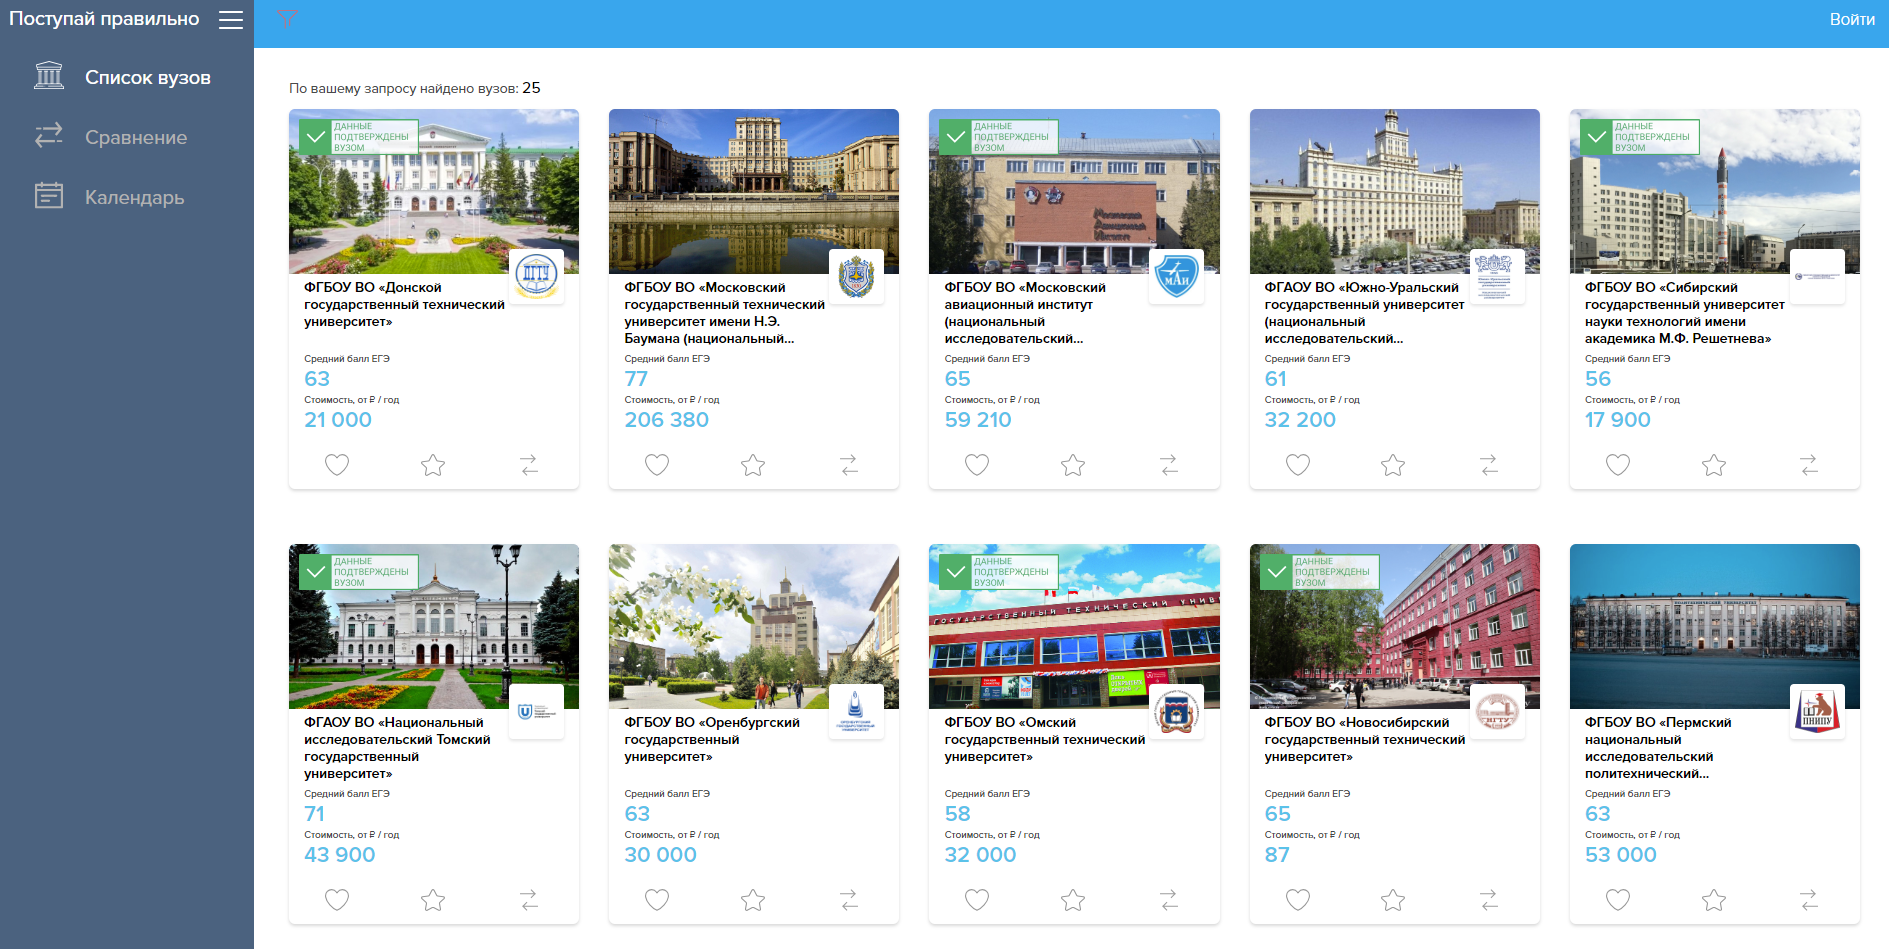Image resolution: width=1889 pixels, height=949 pixels.
Task: Star the Оренбургский государственный университет card
Action: coord(753,900)
